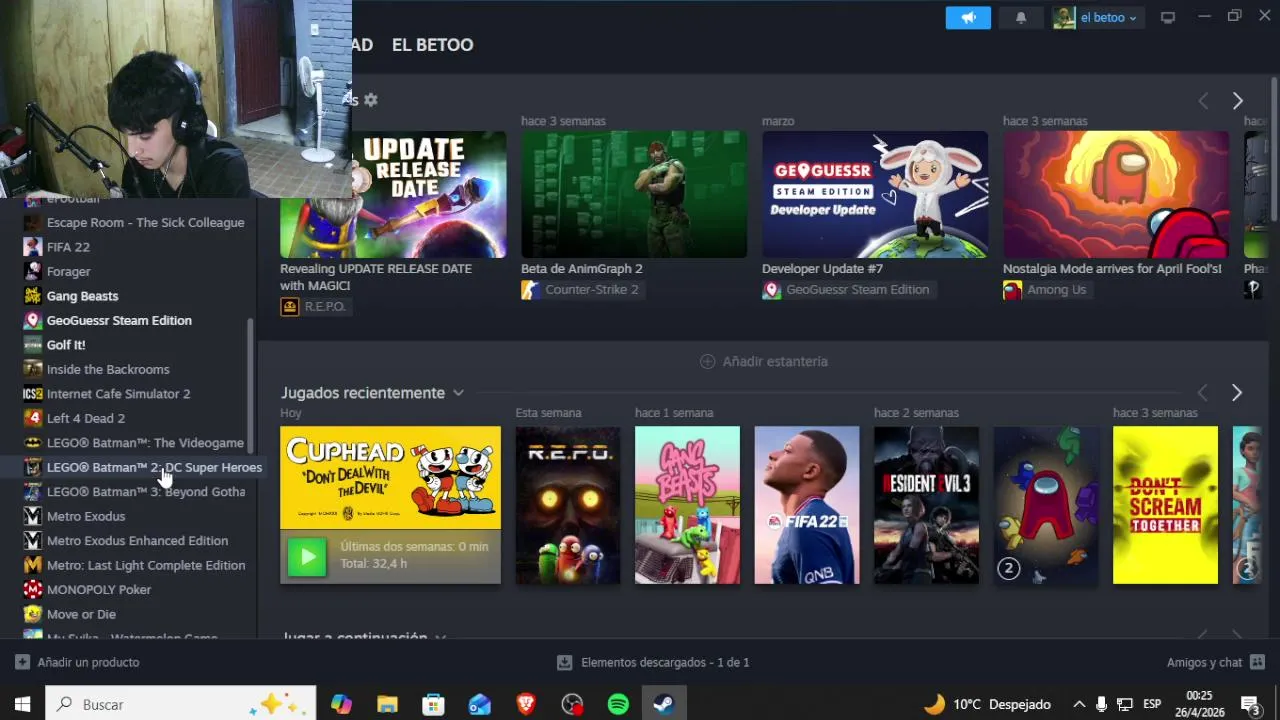This screenshot has height=720, width=1280.
Task: Open Elementos descargados downloads status
Action: (653, 663)
